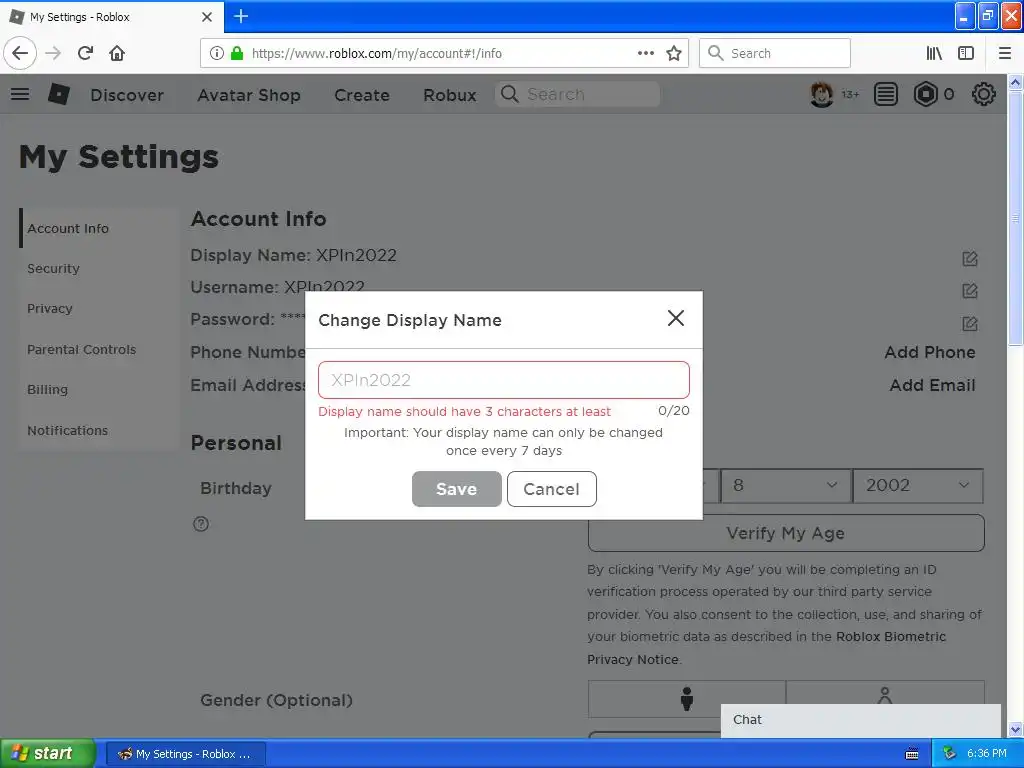Close the Change Display Name dialog
The height and width of the screenshot is (768, 1024).
676,318
